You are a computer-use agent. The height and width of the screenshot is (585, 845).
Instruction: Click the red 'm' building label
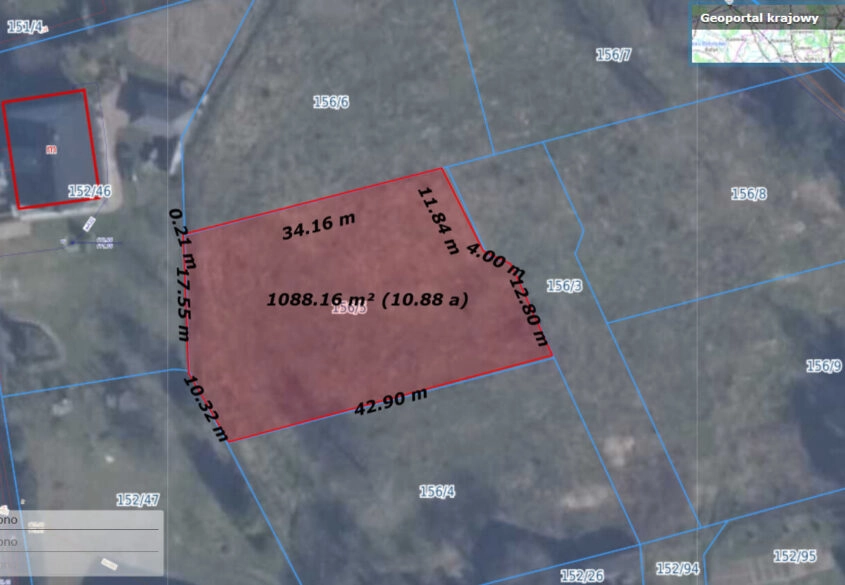(x=51, y=150)
